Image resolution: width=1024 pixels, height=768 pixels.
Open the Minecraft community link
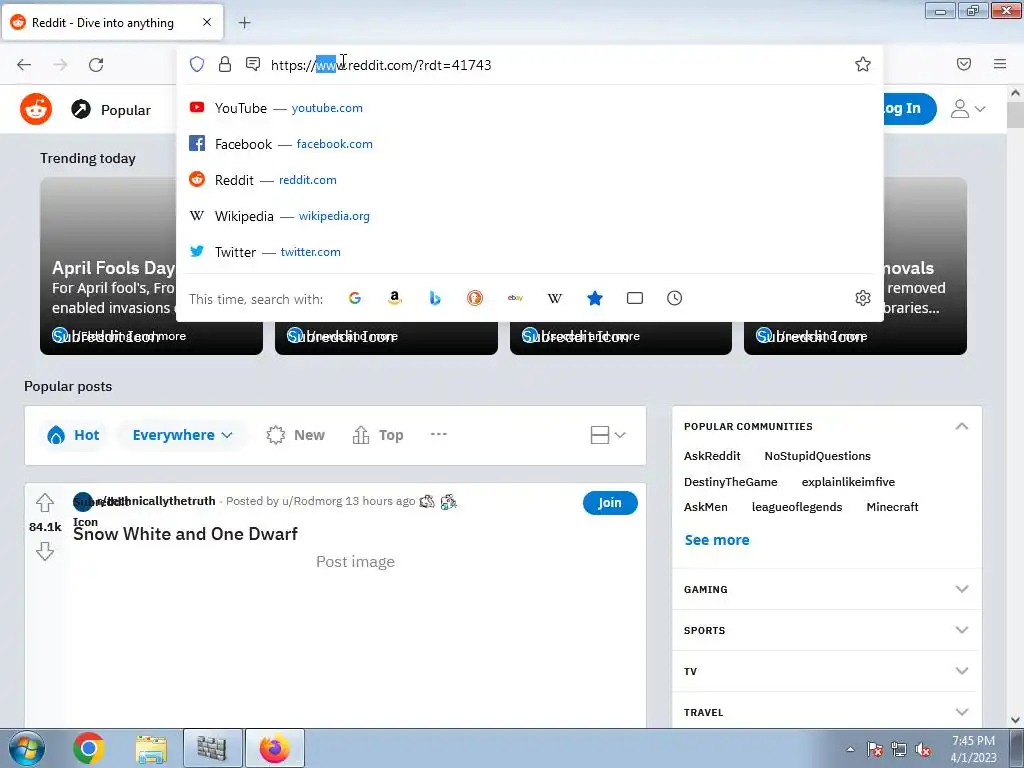click(892, 507)
